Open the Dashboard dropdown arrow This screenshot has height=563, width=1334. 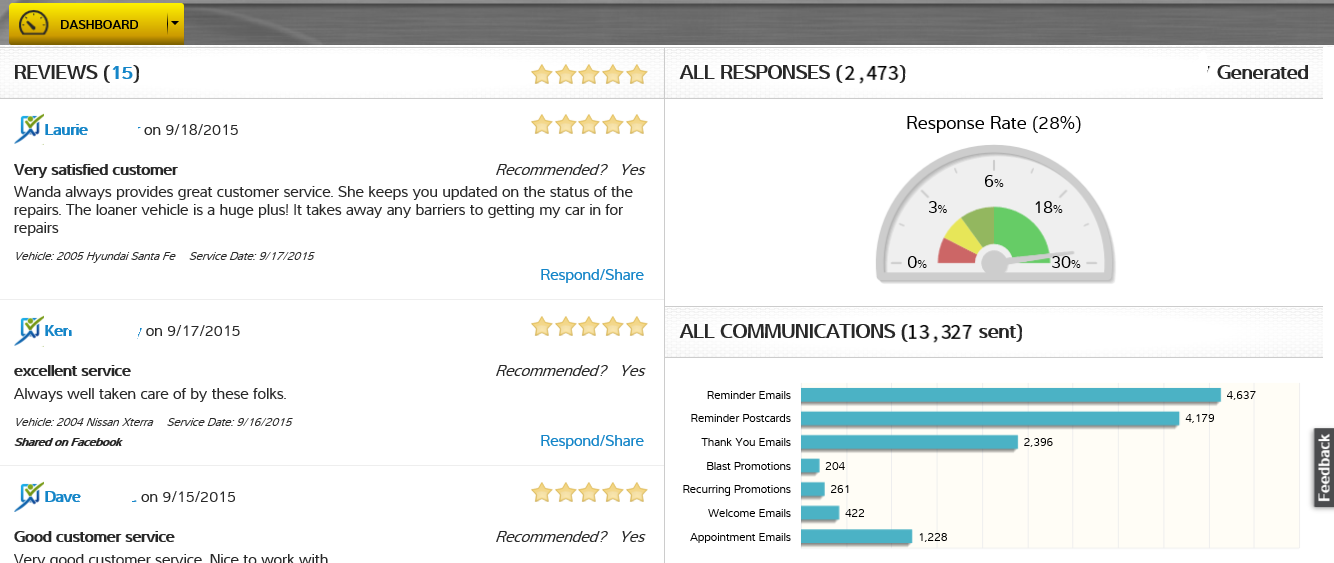(176, 23)
